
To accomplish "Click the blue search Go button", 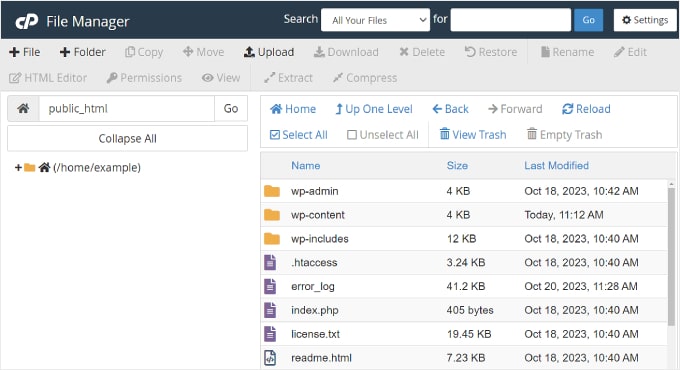I will click(x=588, y=20).
